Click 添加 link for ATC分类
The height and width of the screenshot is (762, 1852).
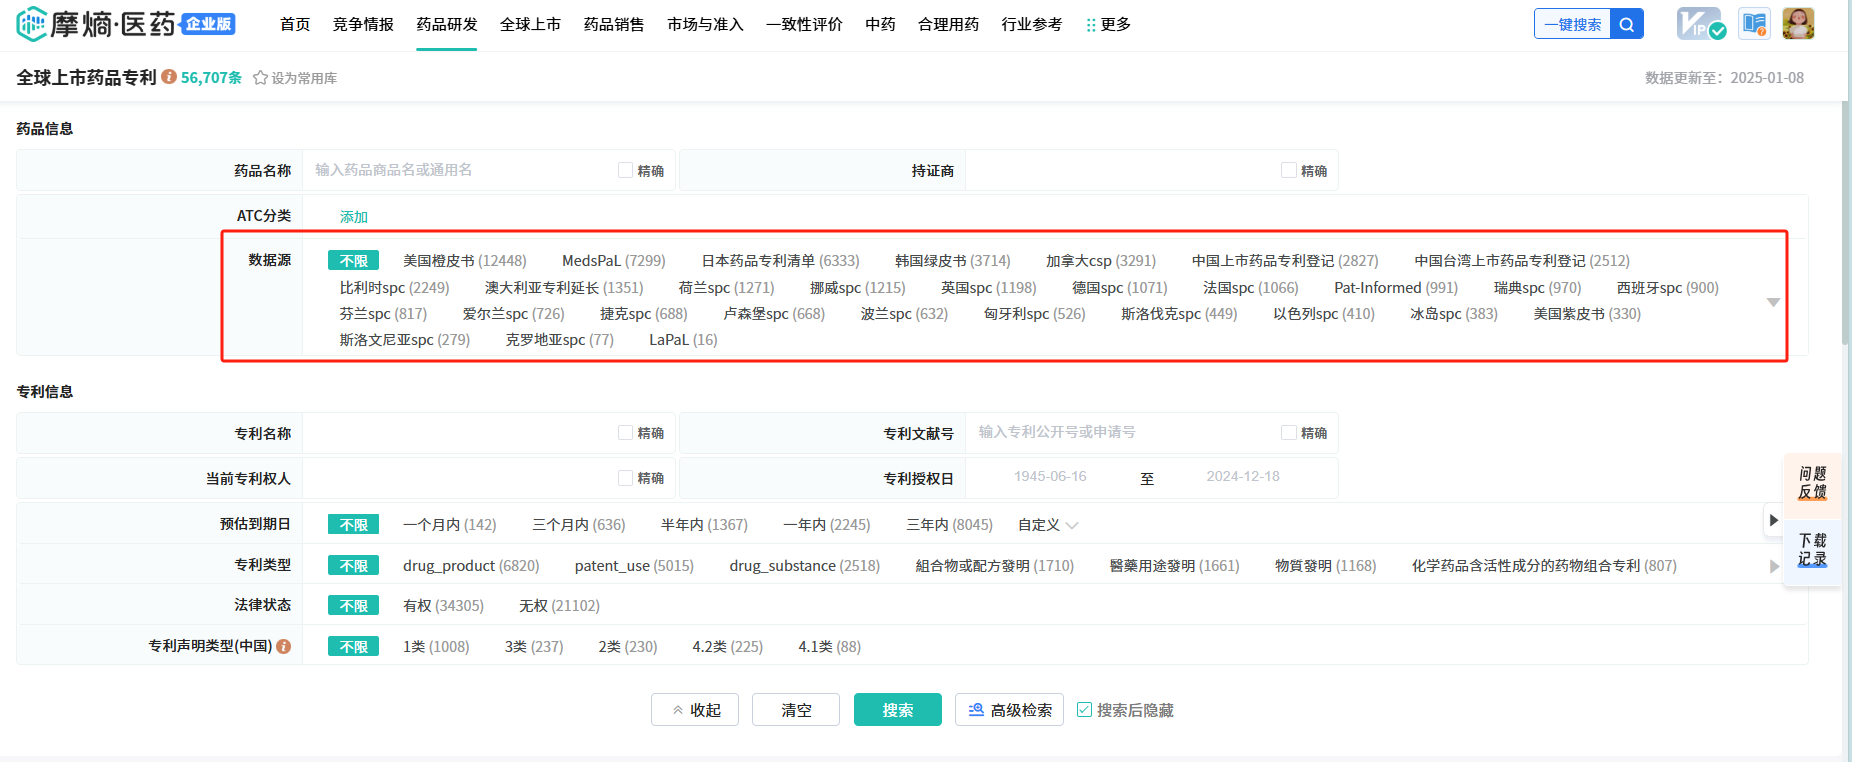coord(354,217)
